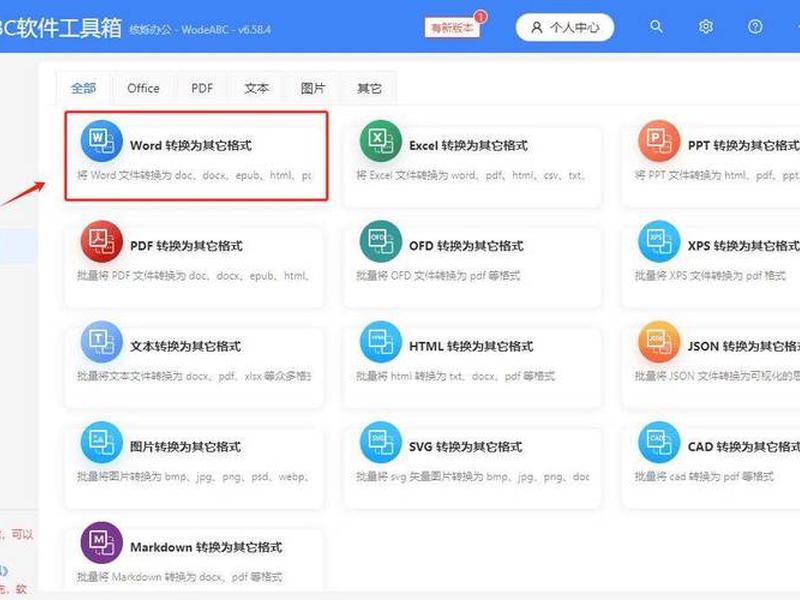Switch to the 文本 tab
The height and width of the screenshot is (600, 800).
point(257,88)
